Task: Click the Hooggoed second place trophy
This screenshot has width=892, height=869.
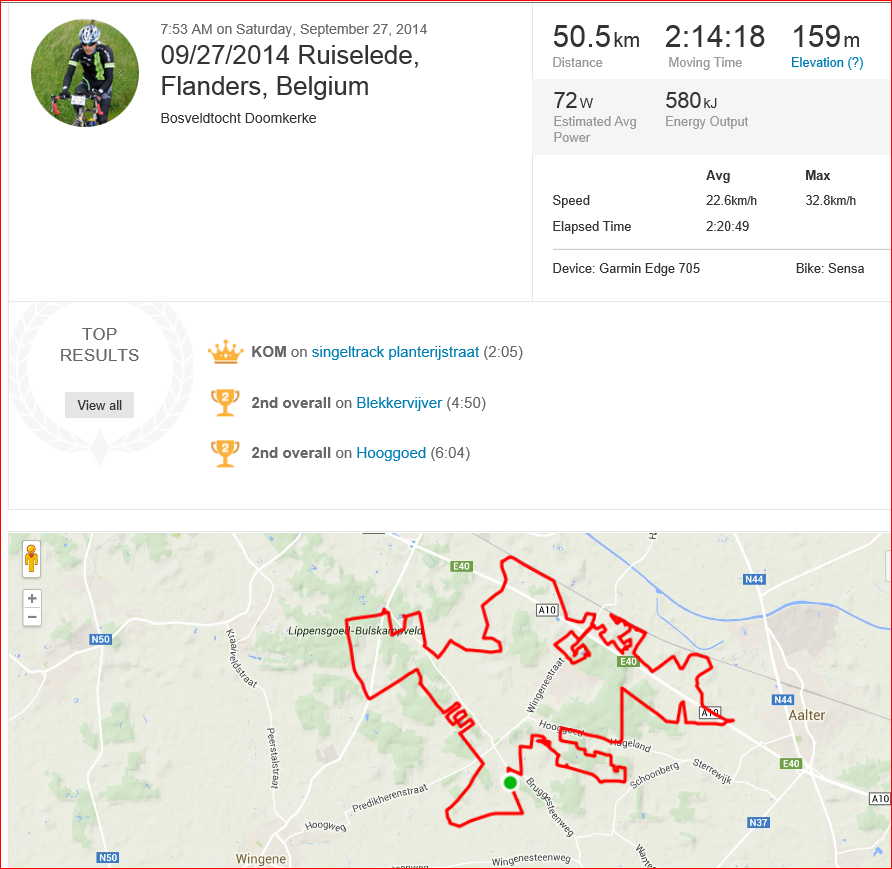Action: tap(225, 453)
